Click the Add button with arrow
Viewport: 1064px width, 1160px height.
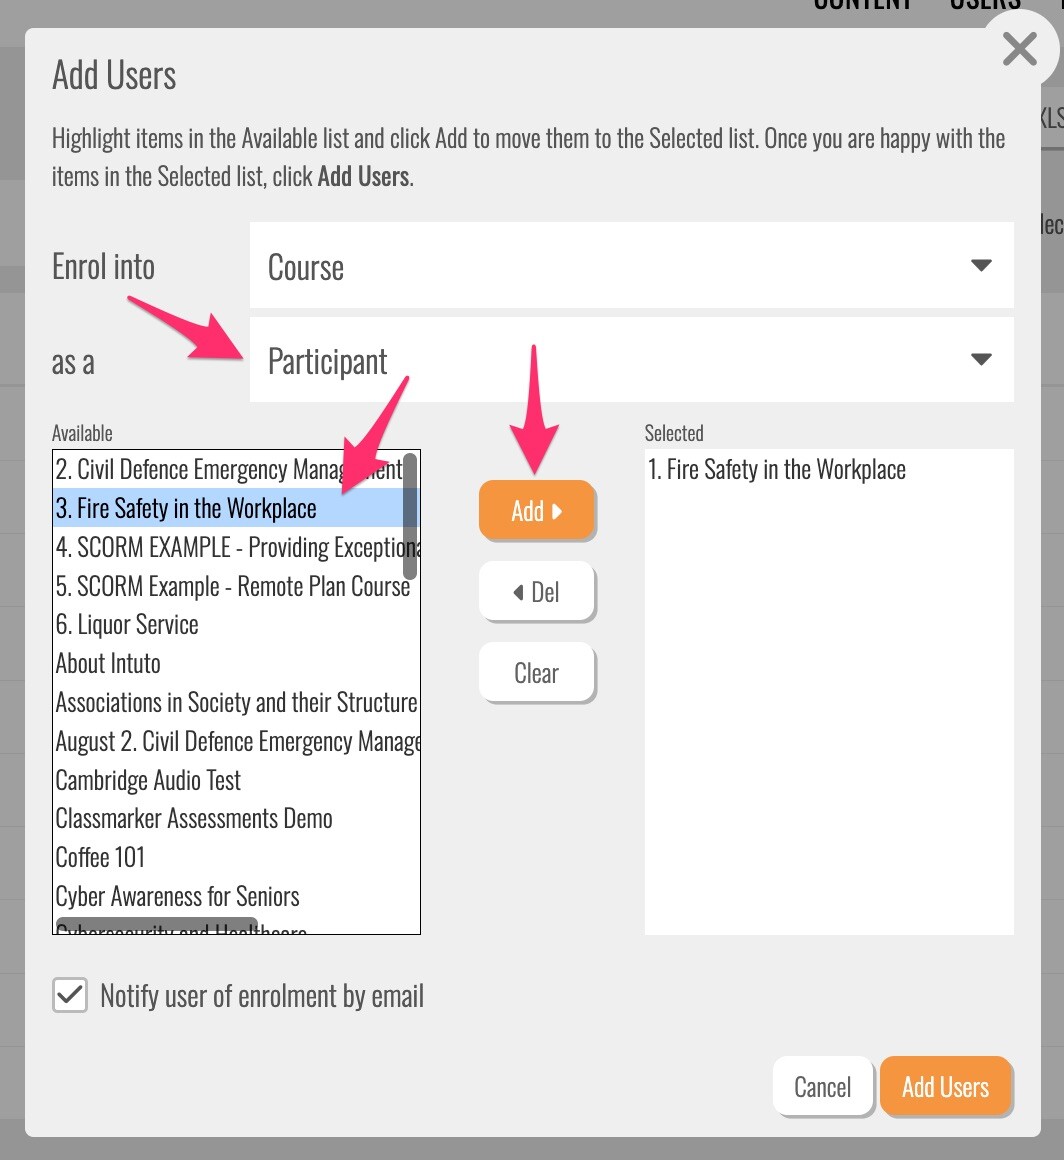pyautogui.click(x=537, y=511)
